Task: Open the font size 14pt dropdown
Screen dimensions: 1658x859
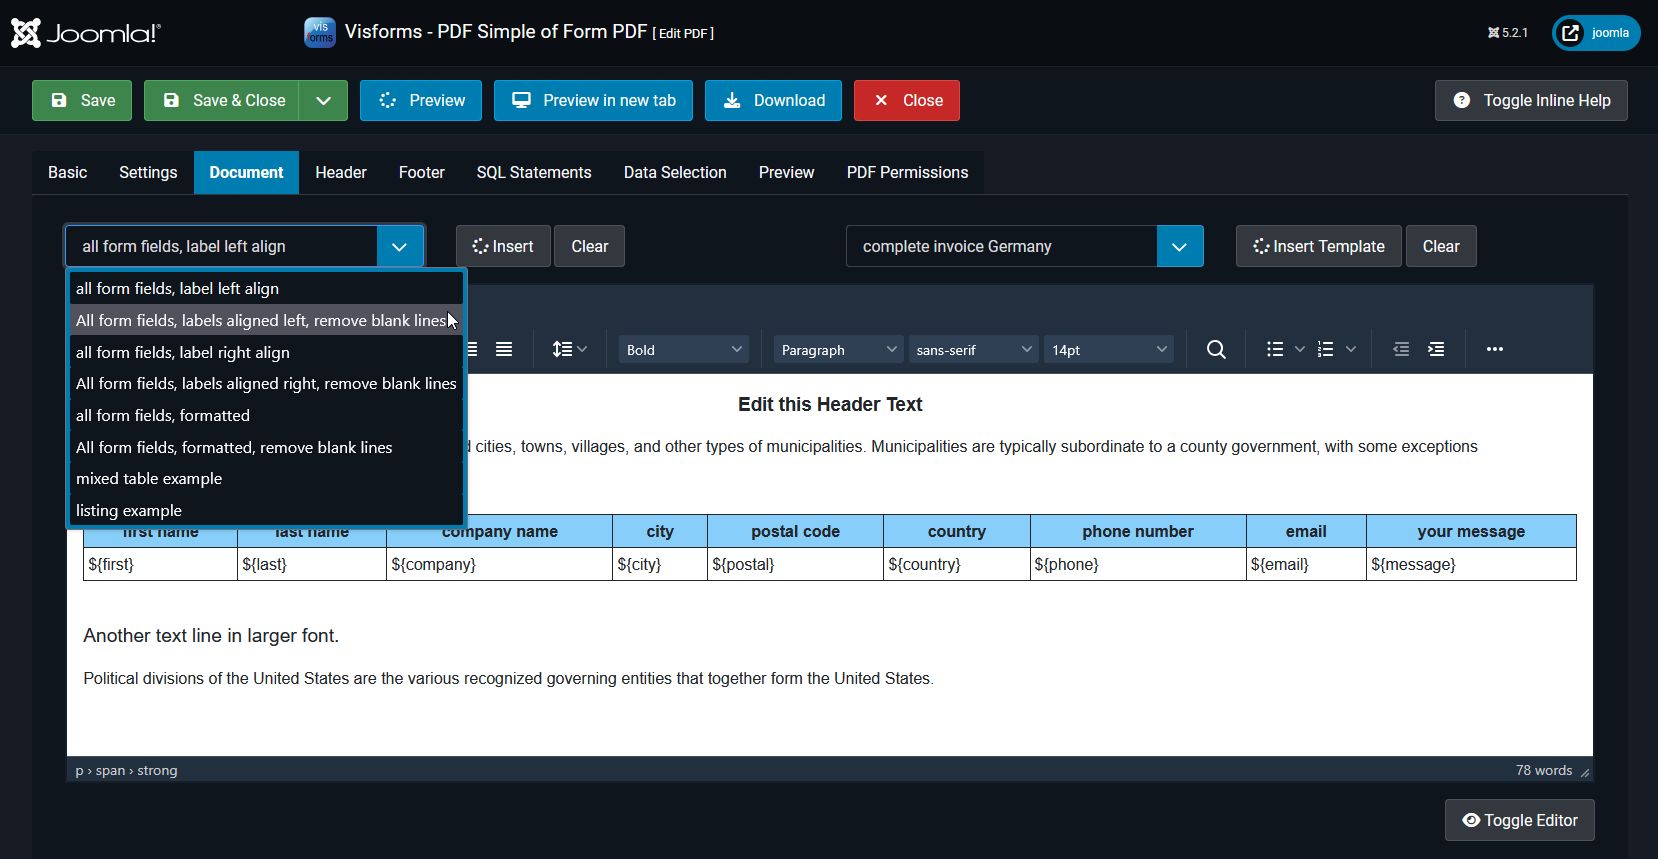Action: tap(1108, 349)
